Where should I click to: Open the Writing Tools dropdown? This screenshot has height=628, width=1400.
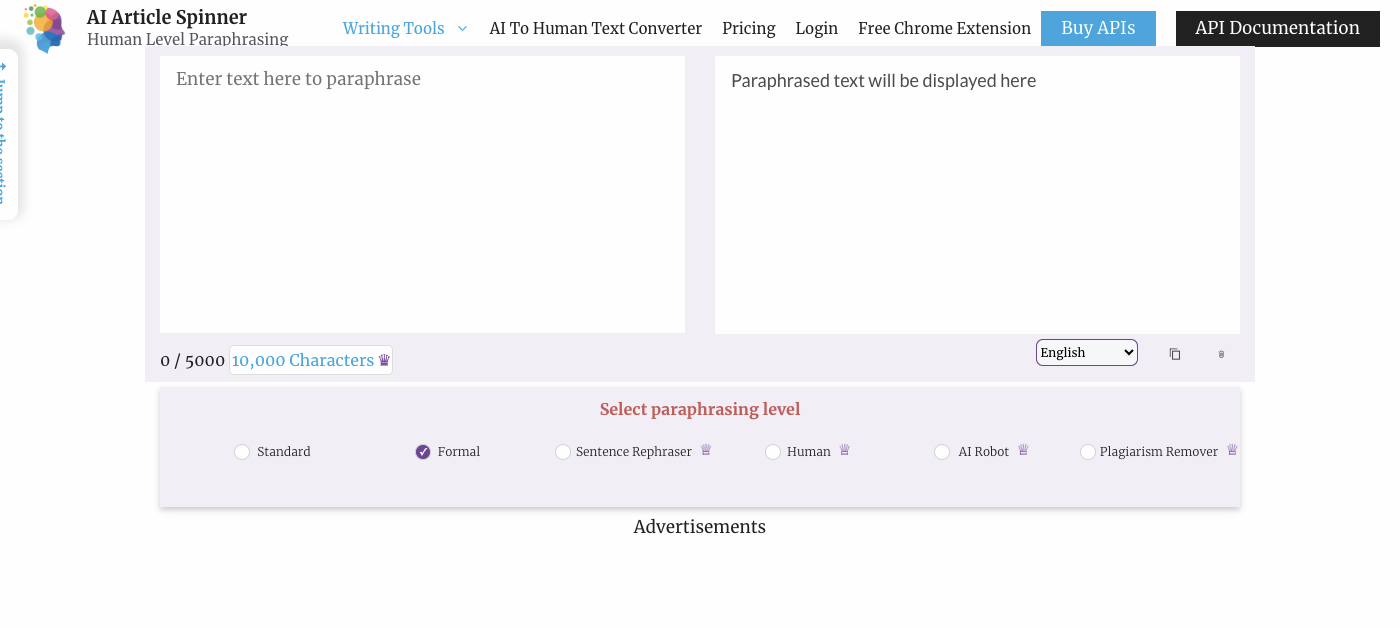click(404, 28)
